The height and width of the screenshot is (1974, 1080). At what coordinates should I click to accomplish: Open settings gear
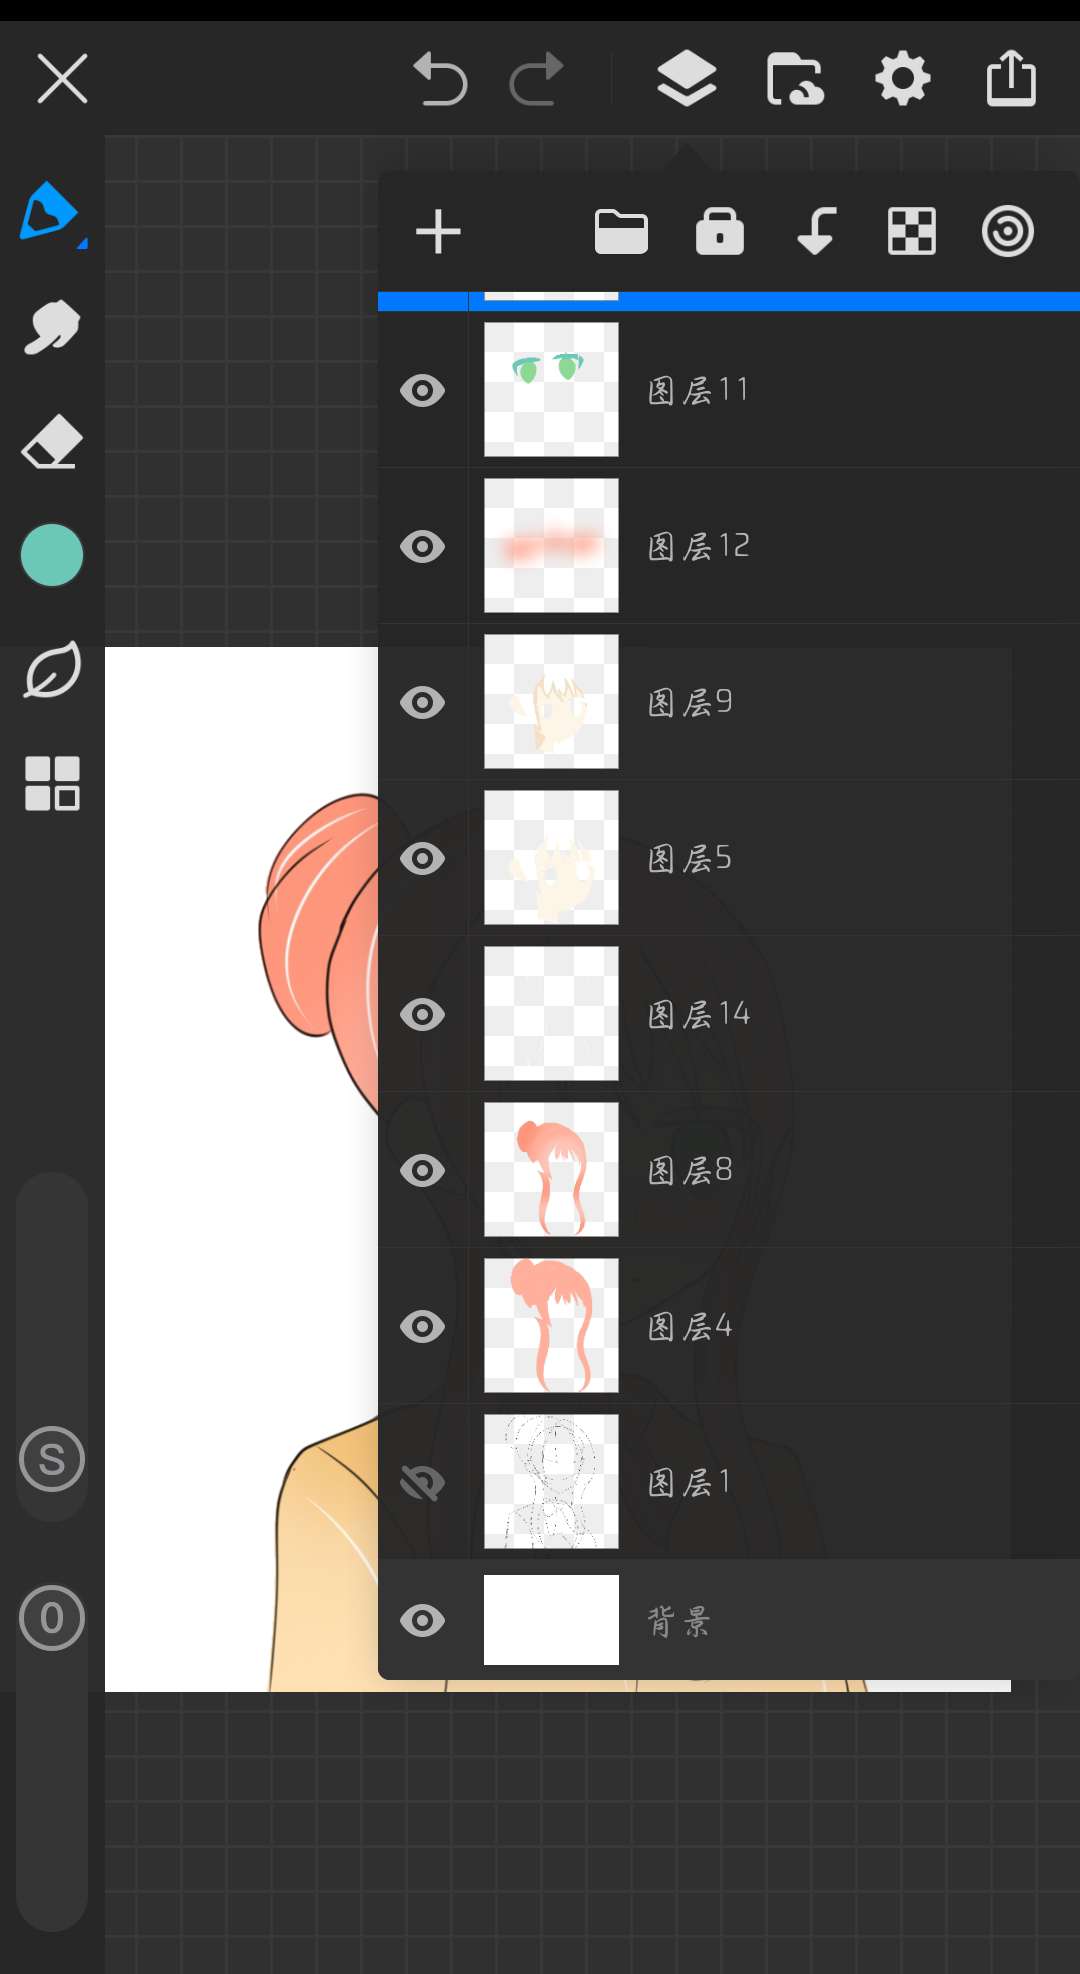pos(903,79)
